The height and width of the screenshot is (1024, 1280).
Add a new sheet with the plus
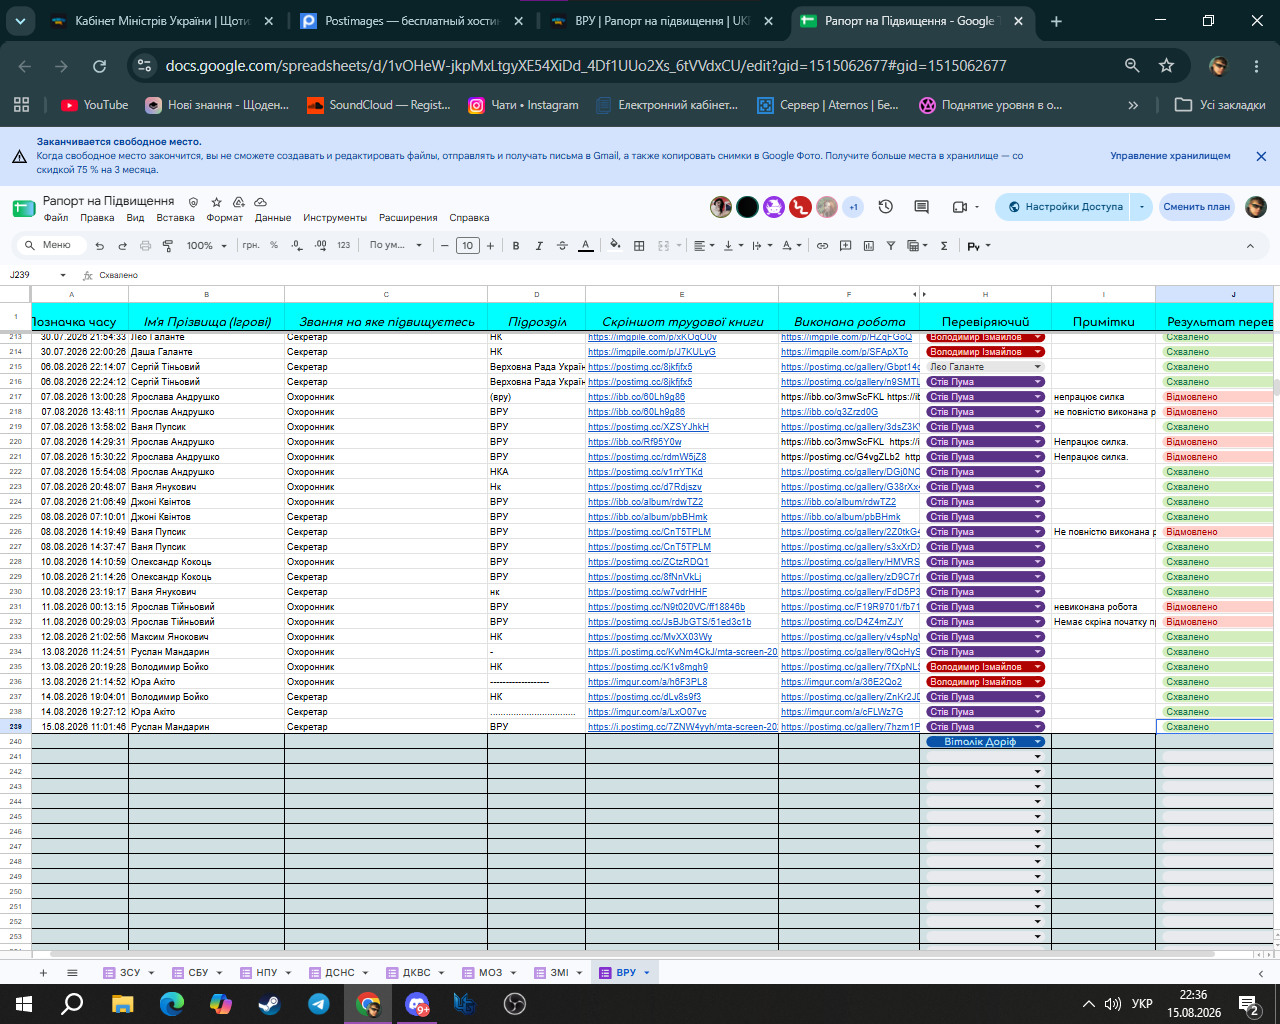43,972
